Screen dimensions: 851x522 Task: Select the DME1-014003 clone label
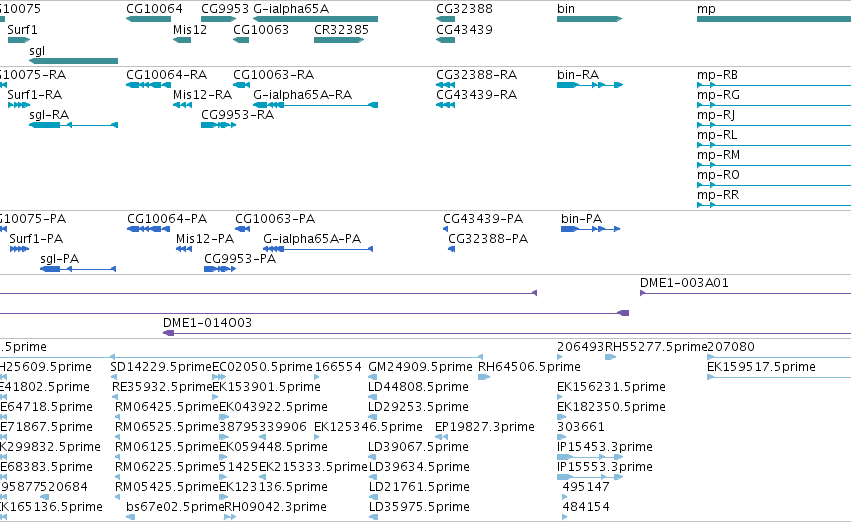point(207,323)
